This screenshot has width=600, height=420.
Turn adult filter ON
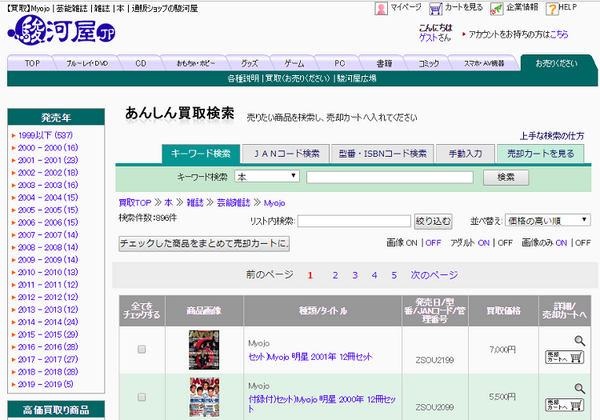pos(484,243)
